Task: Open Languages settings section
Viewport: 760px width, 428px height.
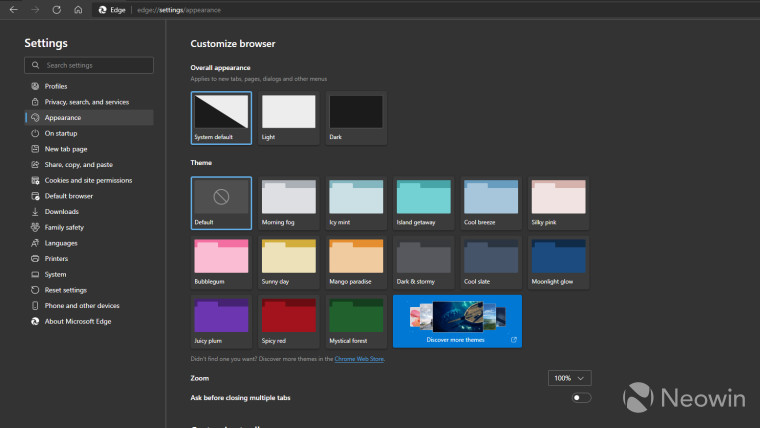Action: pos(89,243)
